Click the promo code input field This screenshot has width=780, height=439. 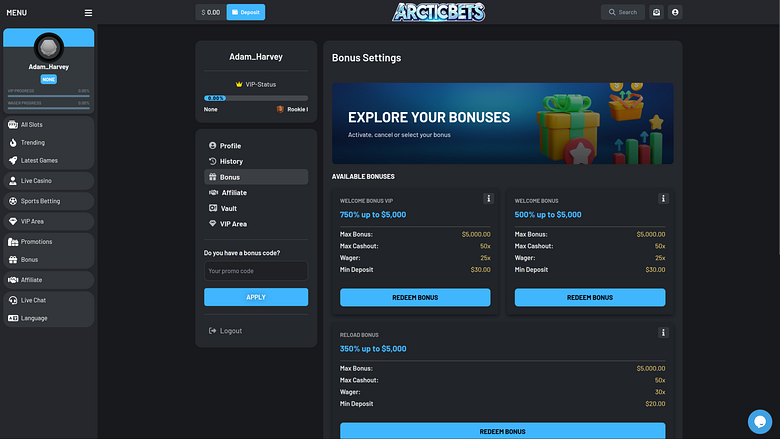click(x=256, y=271)
